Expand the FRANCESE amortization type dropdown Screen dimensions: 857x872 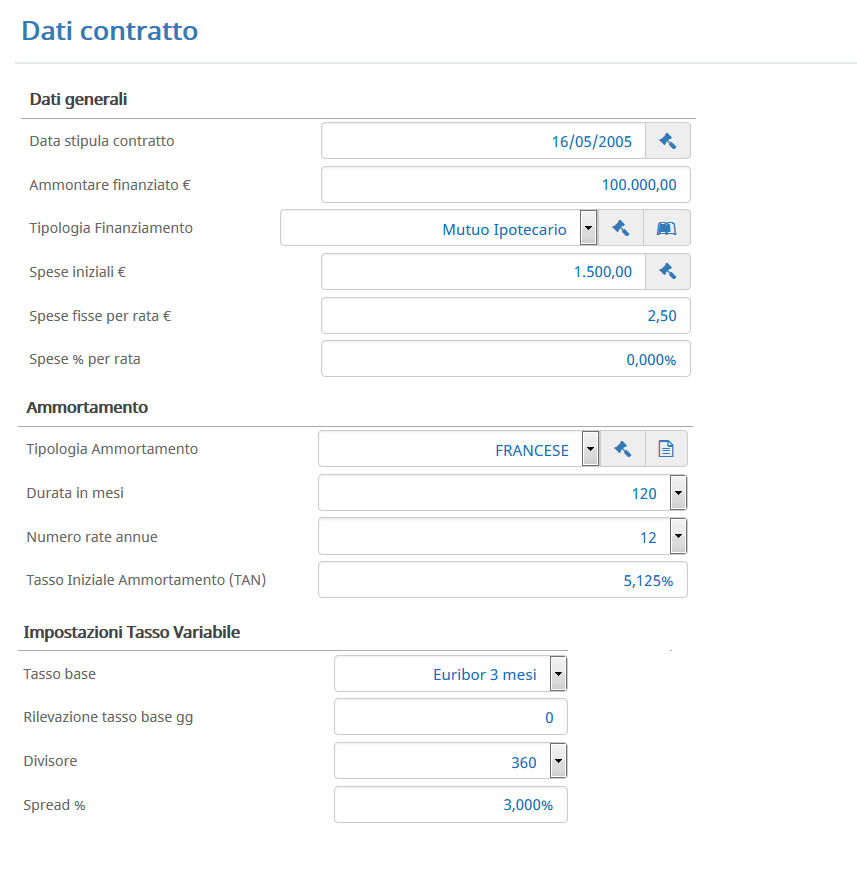(x=591, y=448)
